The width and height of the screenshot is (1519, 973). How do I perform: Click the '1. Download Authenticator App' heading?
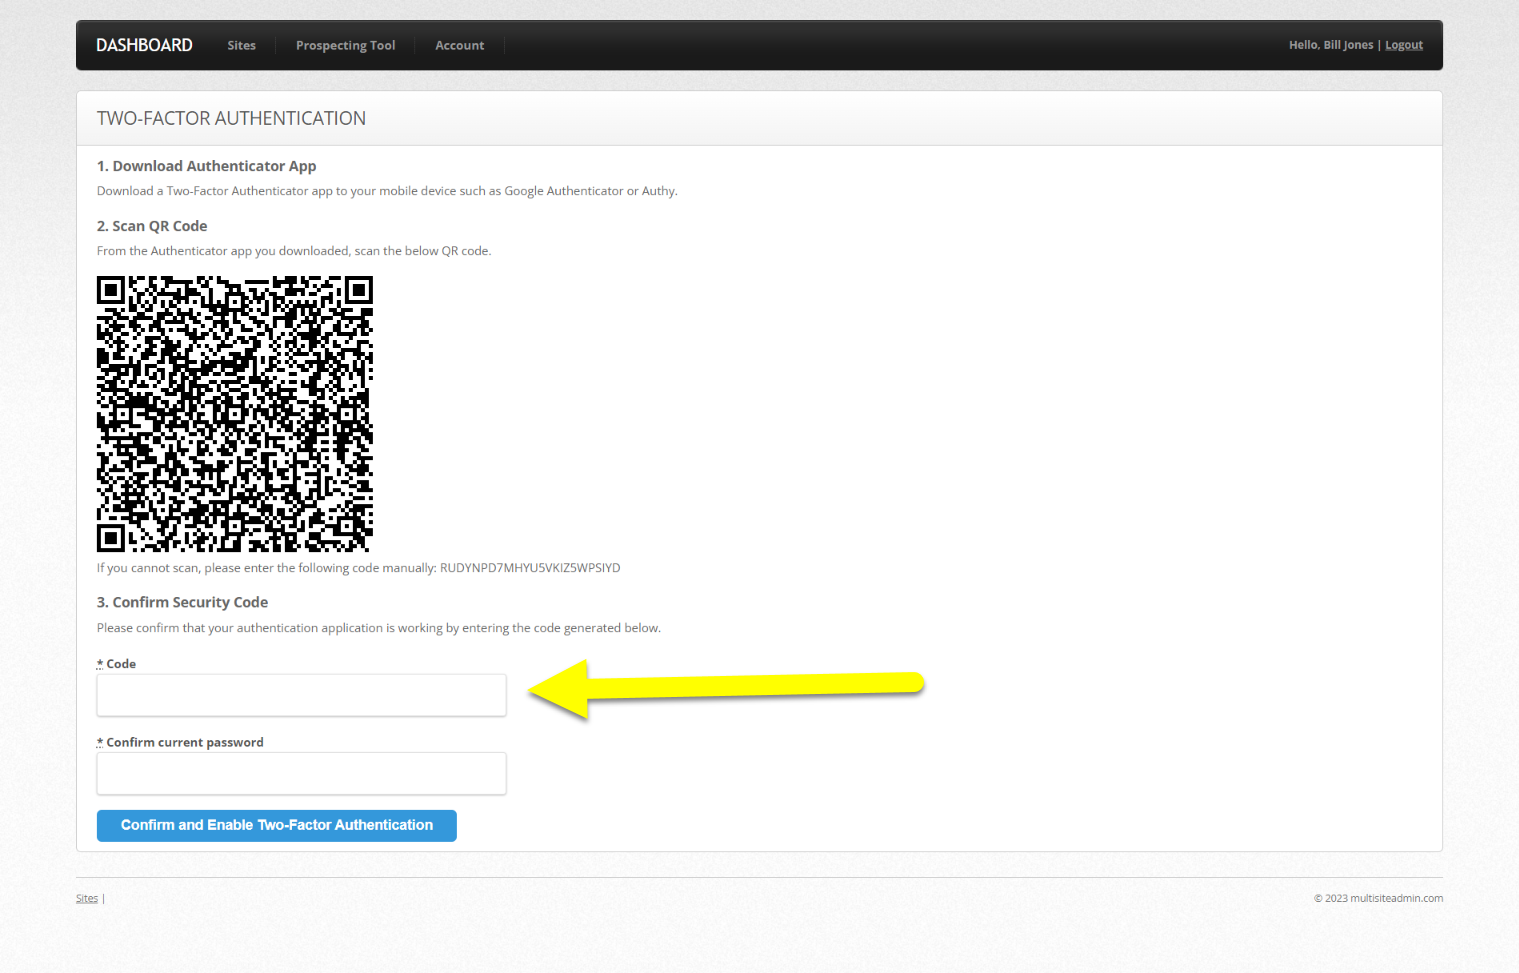pos(207,166)
